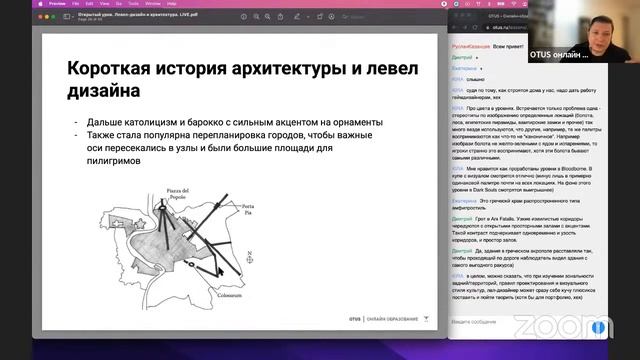Open the Apple menu

[x=40, y=4]
